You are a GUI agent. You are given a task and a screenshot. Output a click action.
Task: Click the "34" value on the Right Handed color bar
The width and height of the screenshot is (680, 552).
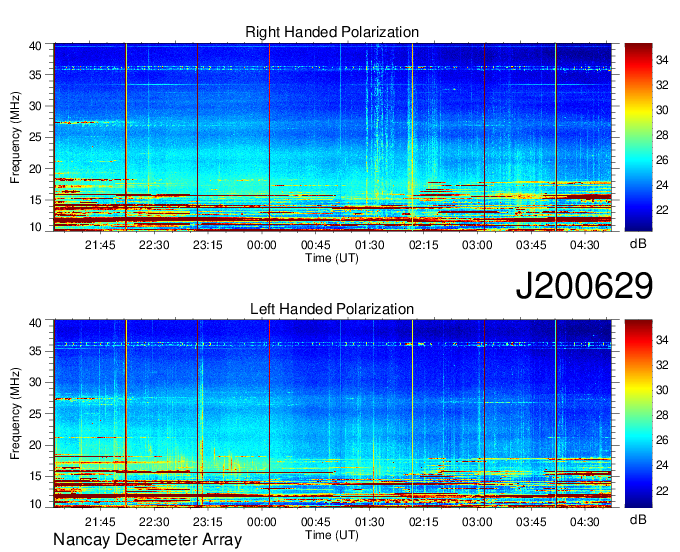[662, 60]
